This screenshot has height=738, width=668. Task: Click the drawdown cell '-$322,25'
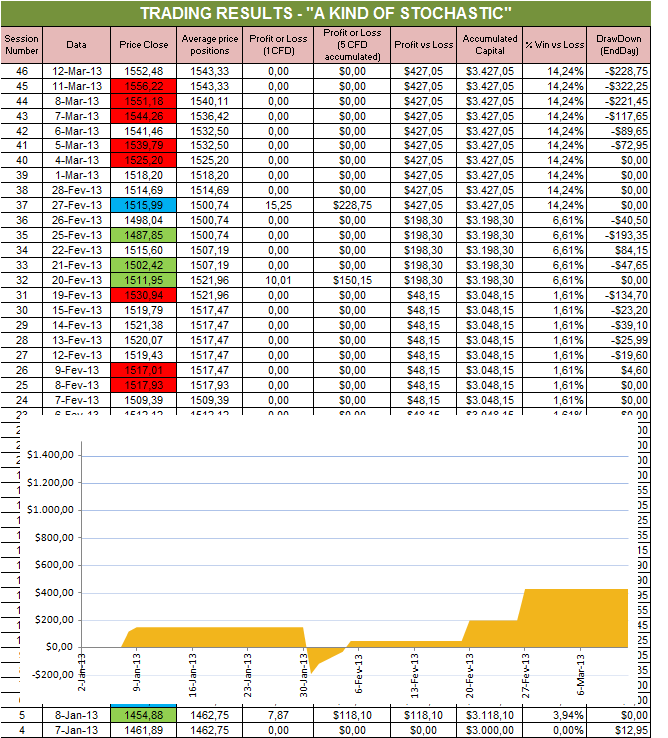619,86
